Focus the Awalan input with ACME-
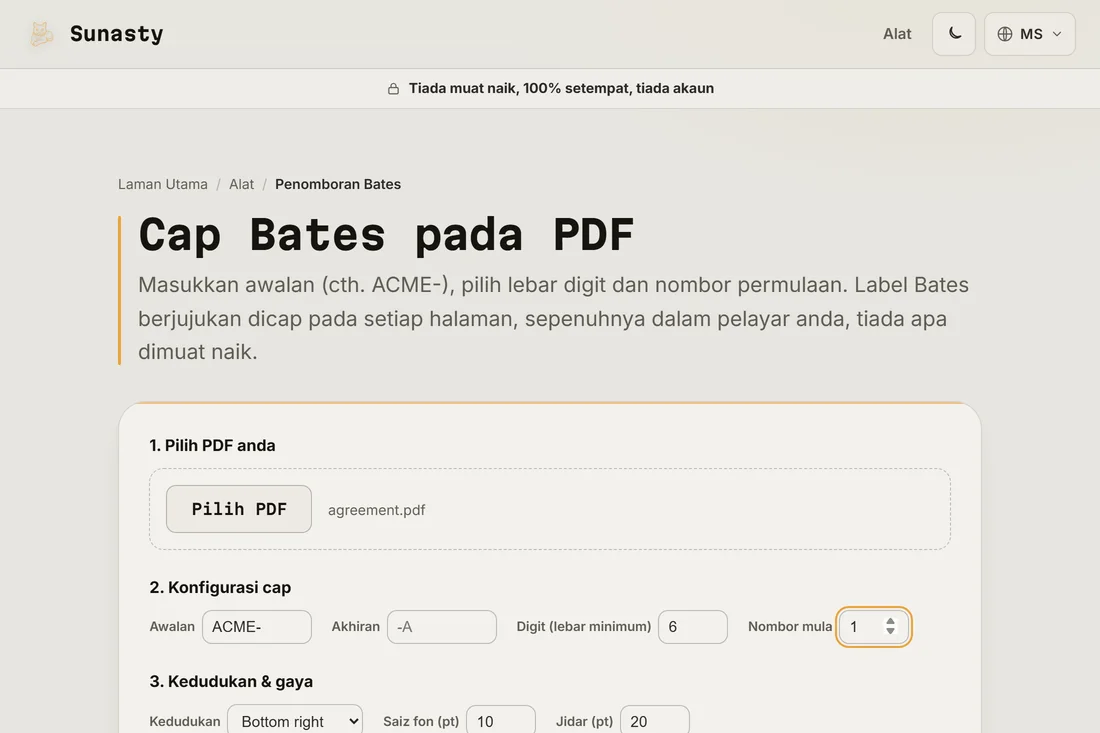This screenshot has height=733, width=1100. click(257, 626)
